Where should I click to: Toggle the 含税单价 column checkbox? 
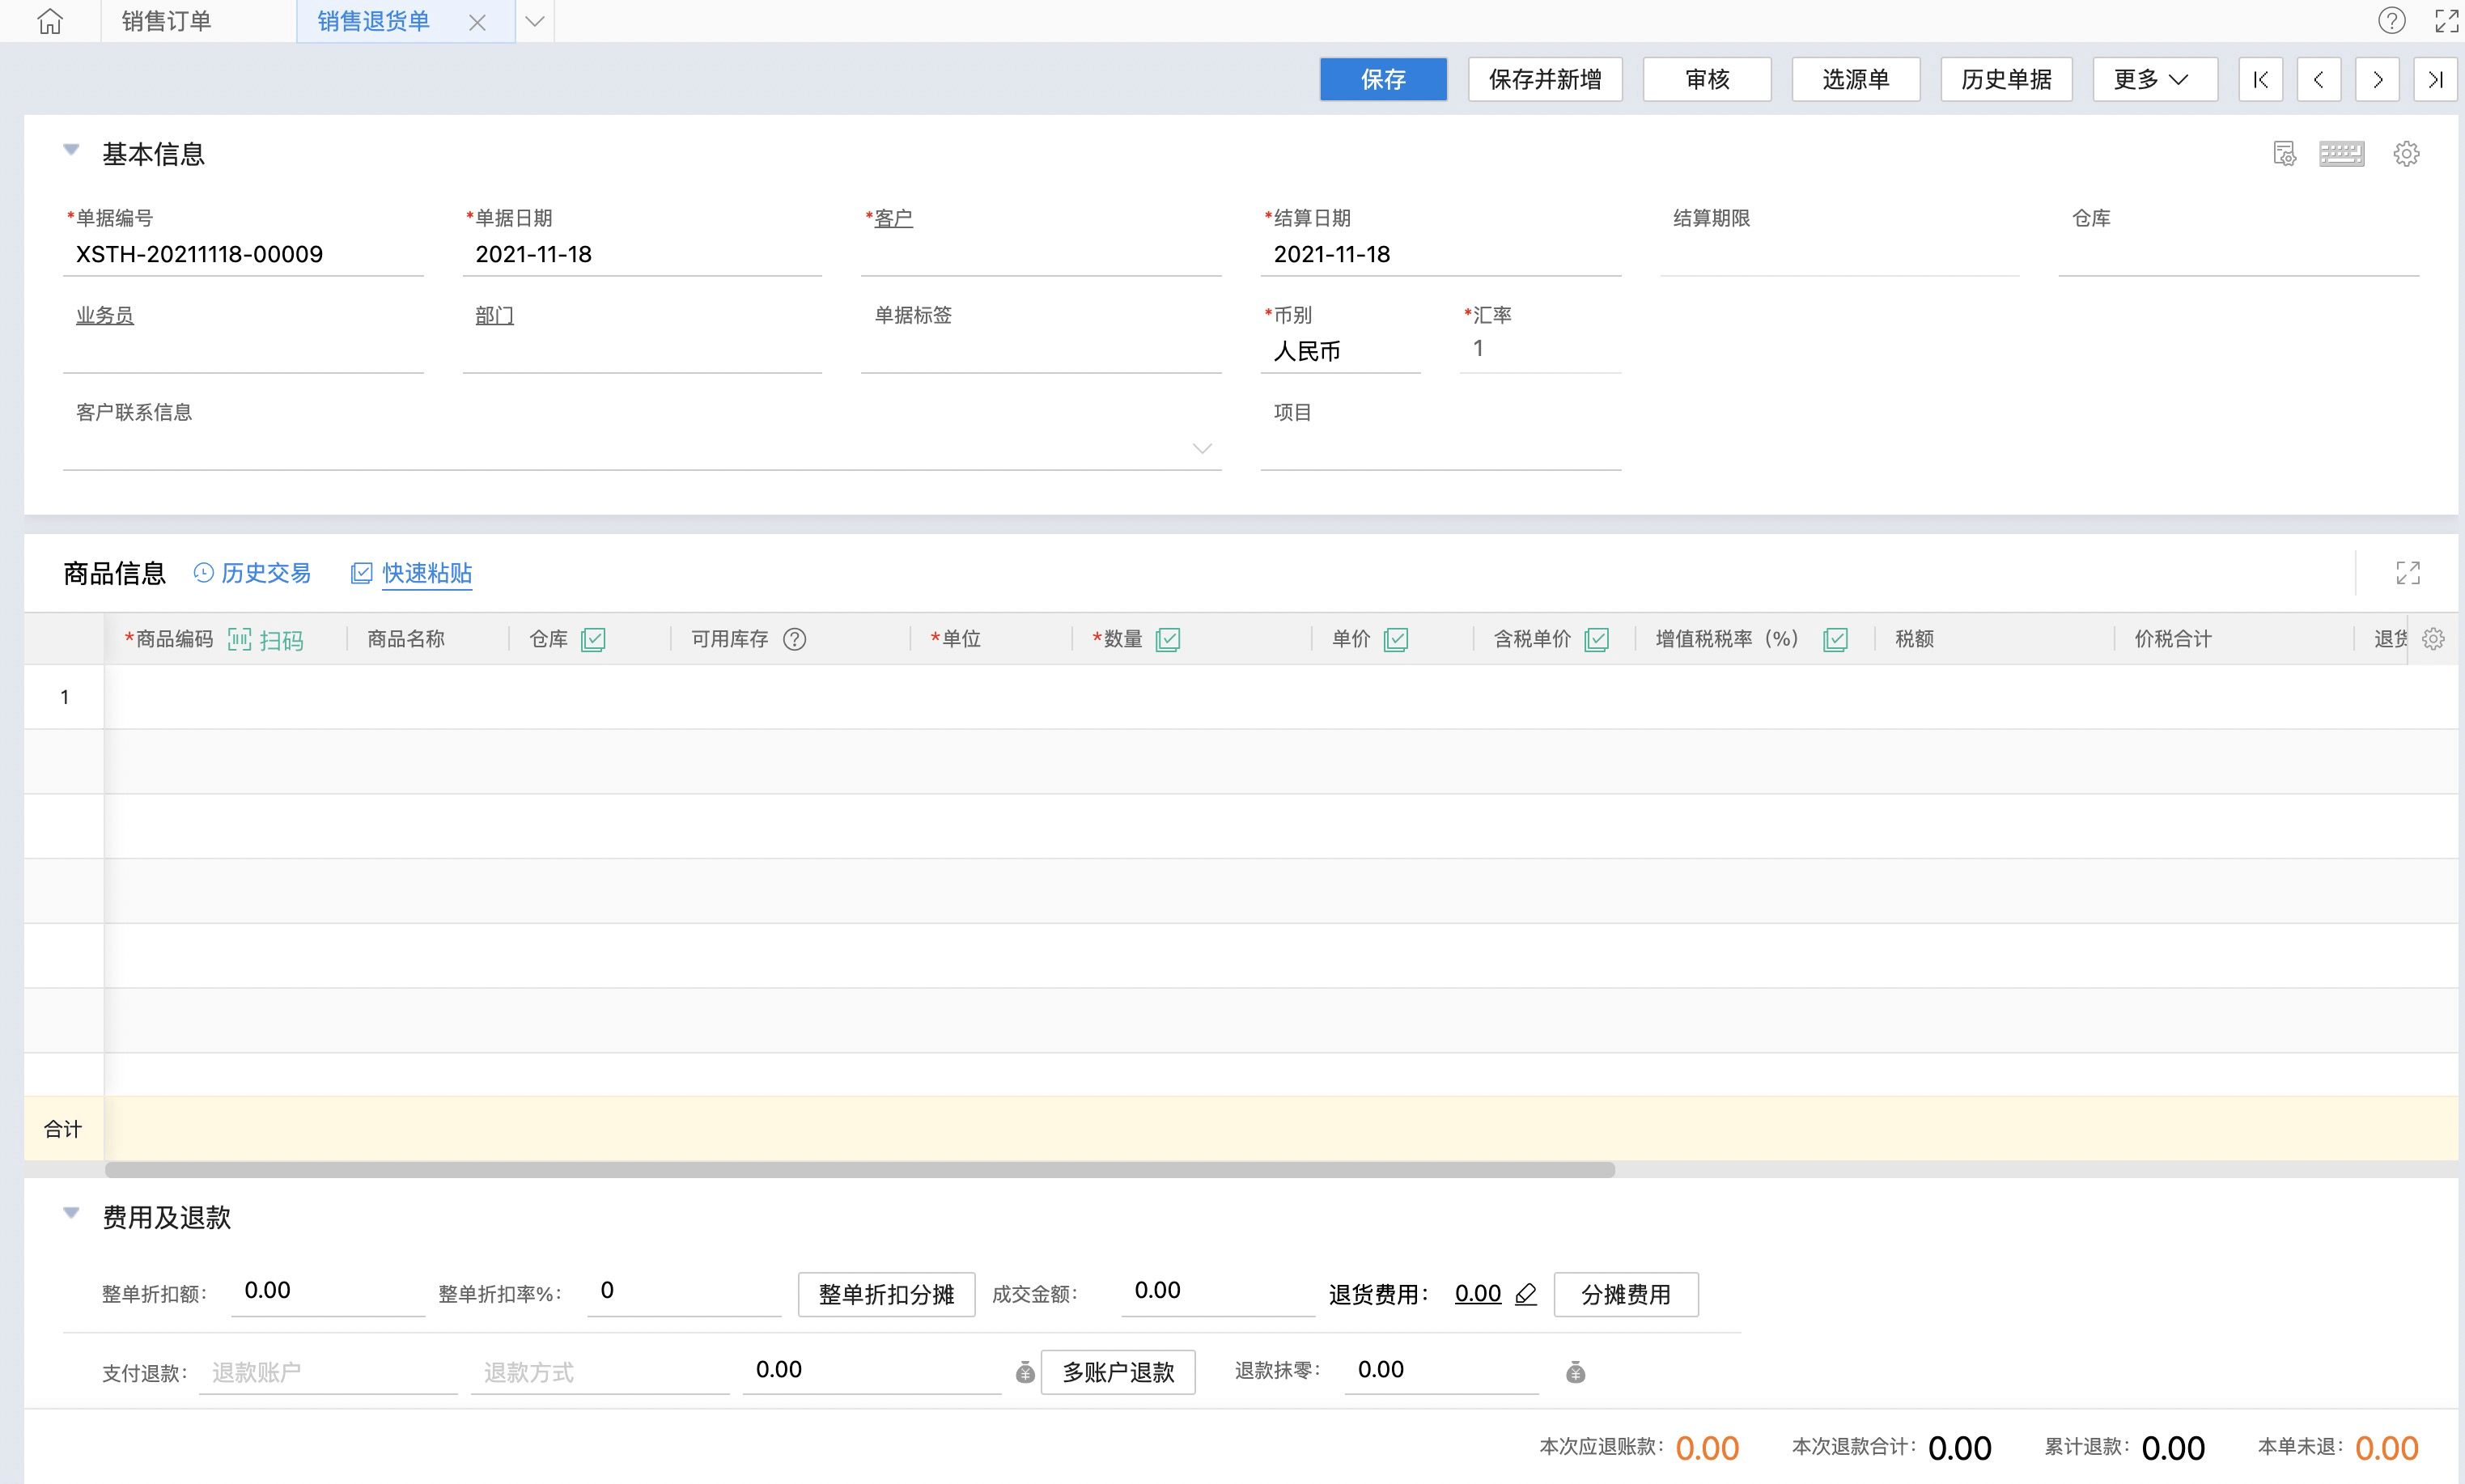(1597, 639)
